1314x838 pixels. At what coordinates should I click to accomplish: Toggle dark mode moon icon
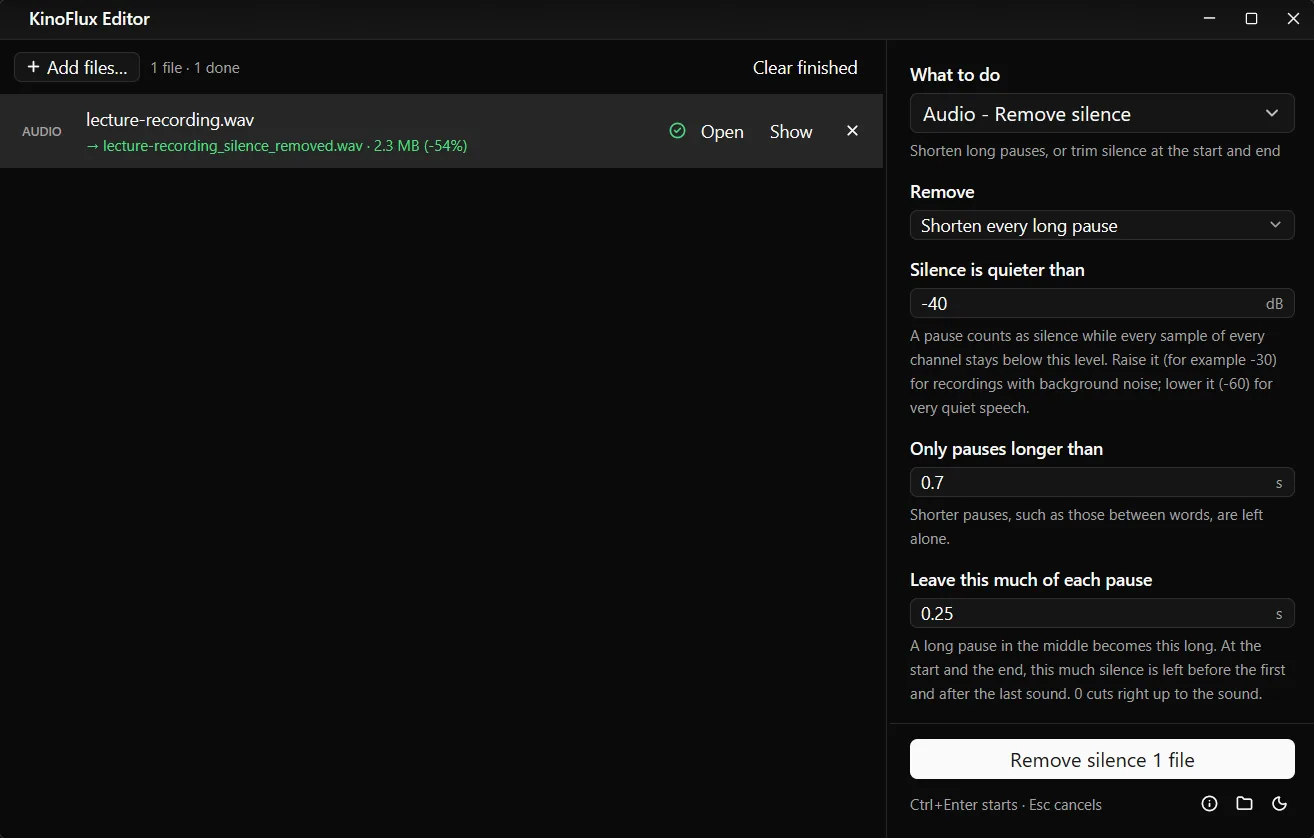1279,804
